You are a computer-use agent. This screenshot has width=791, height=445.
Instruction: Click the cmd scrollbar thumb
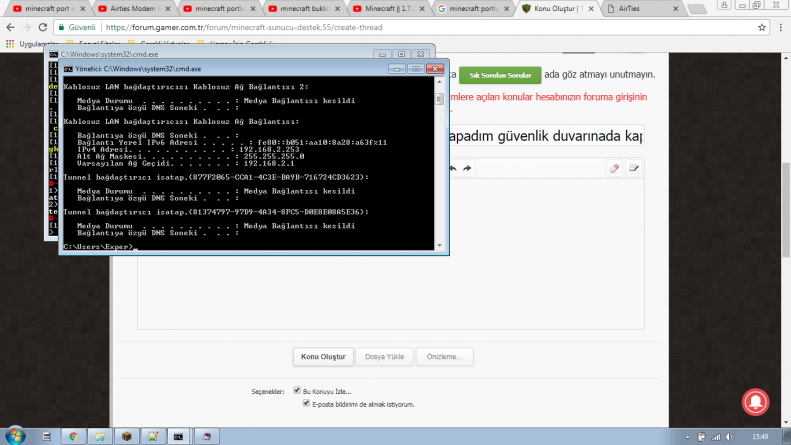[439, 98]
